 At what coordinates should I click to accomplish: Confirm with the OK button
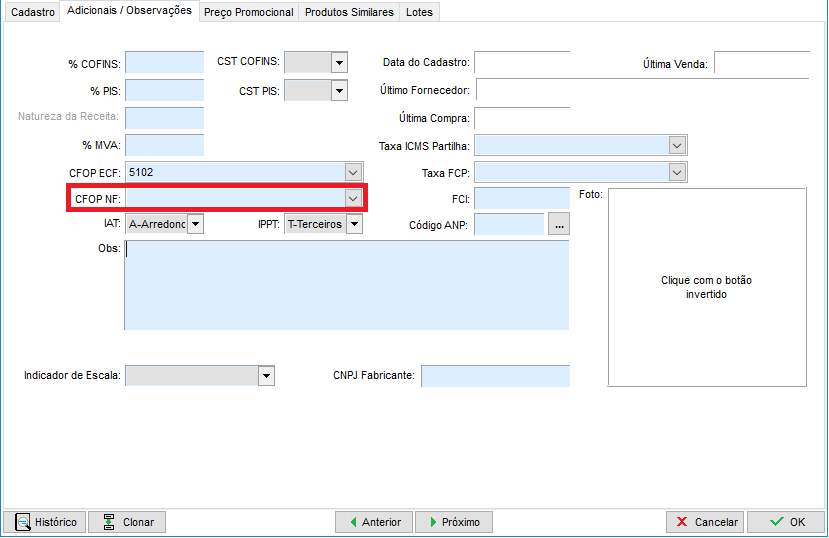[x=785, y=522]
